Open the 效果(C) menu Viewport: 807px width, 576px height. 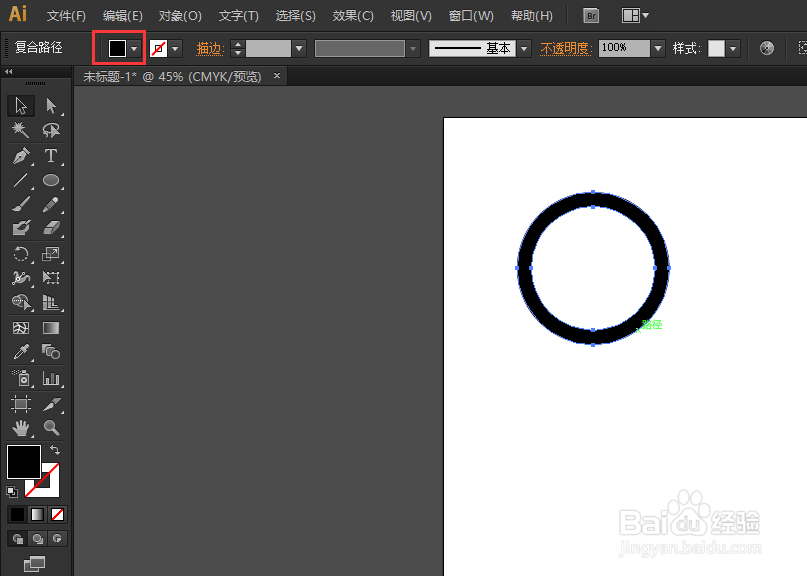coord(353,16)
